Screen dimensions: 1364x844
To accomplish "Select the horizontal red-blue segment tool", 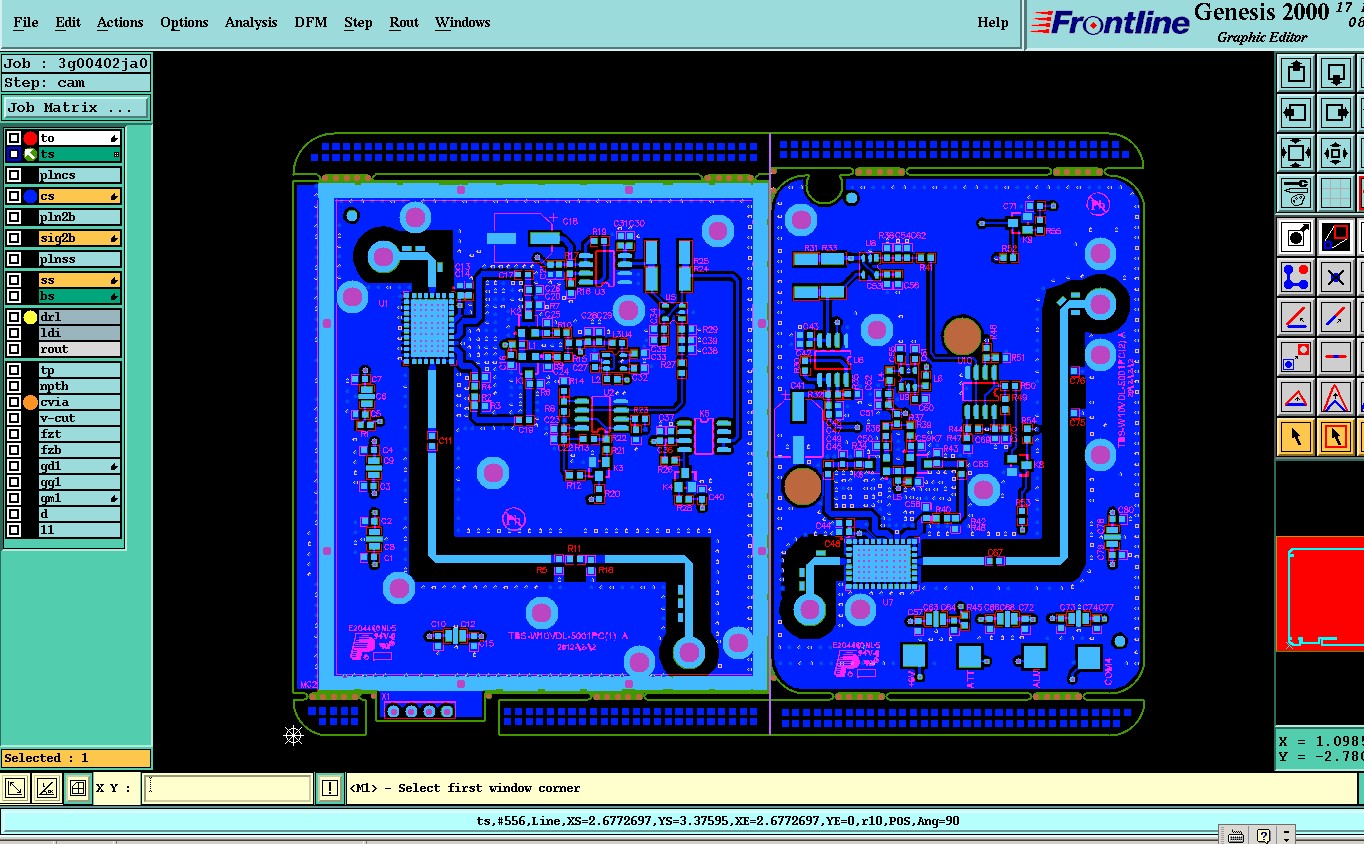I will [x=1337, y=357].
